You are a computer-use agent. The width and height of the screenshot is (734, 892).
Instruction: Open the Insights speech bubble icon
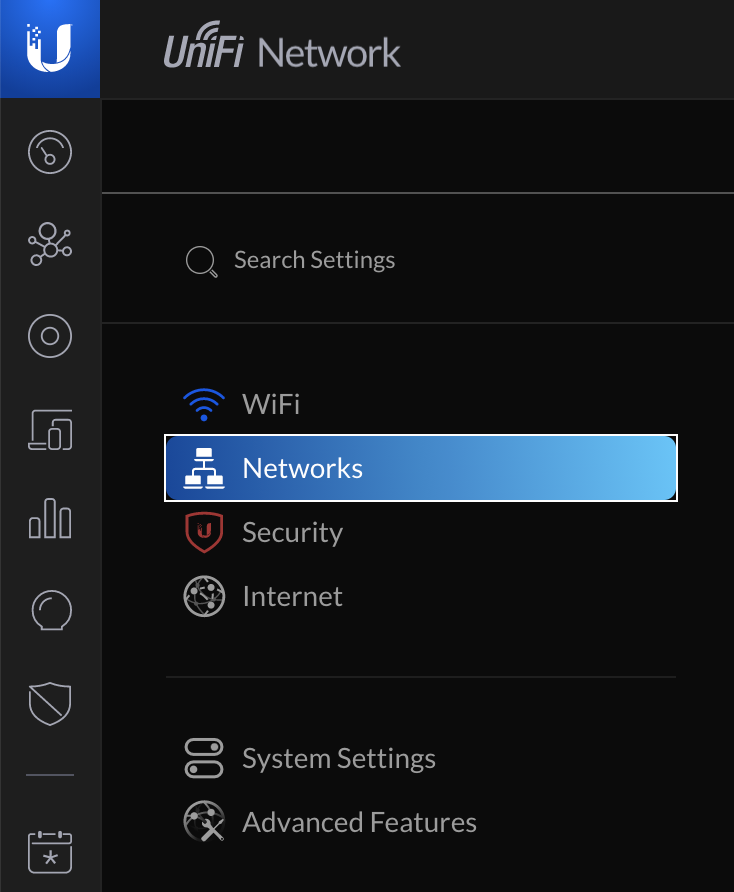point(51,611)
